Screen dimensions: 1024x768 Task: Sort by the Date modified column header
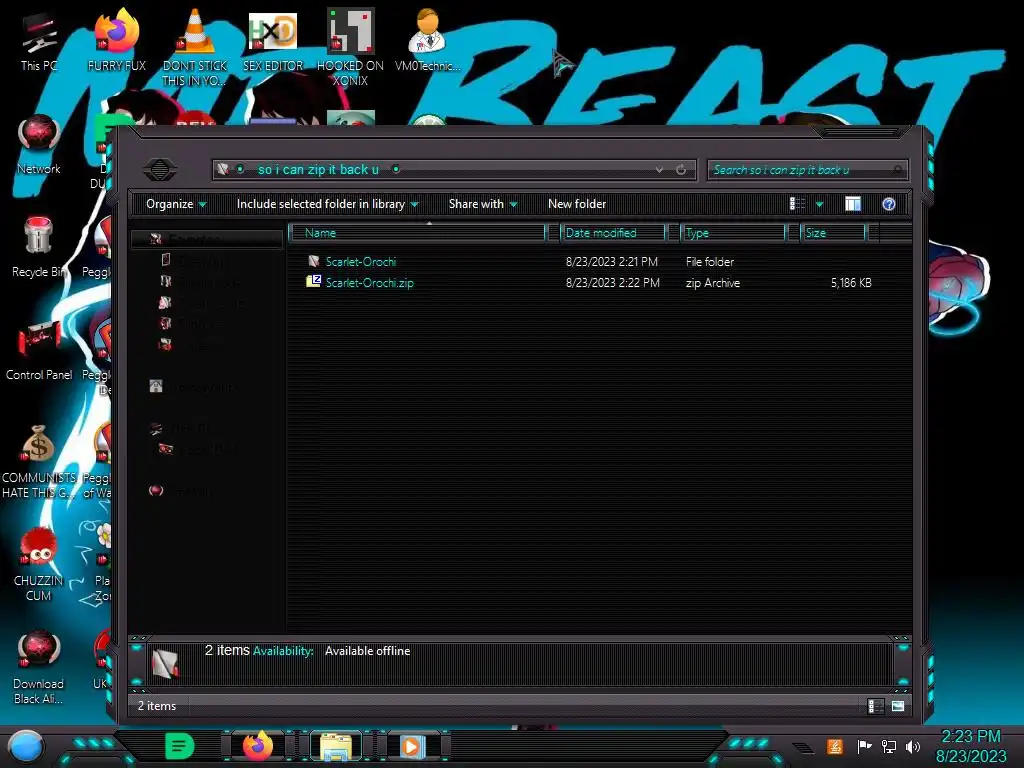tap(613, 232)
